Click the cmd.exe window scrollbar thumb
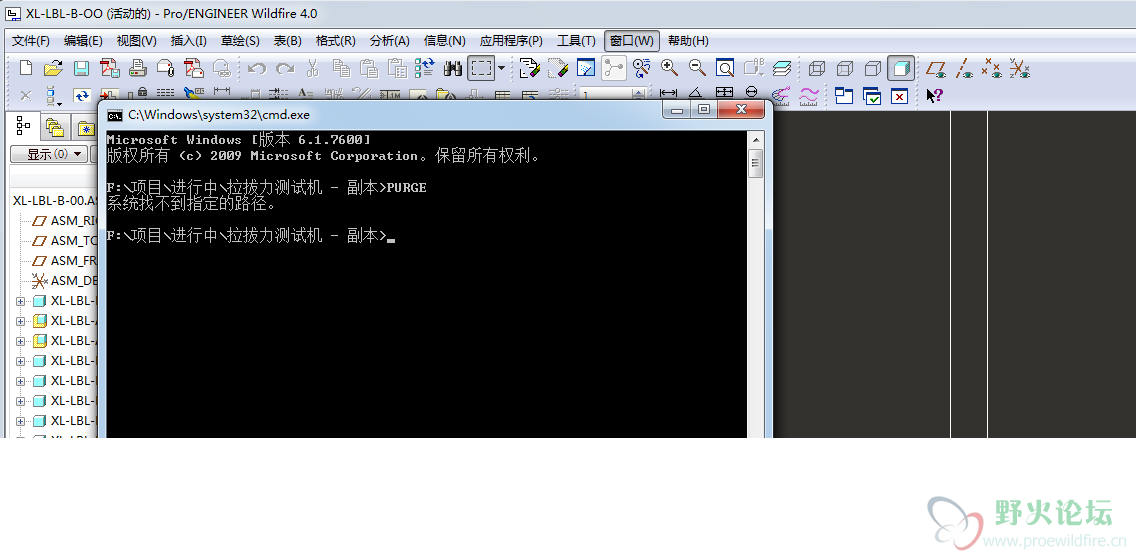Viewport: 1136px width, 559px height. click(x=756, y=163)
